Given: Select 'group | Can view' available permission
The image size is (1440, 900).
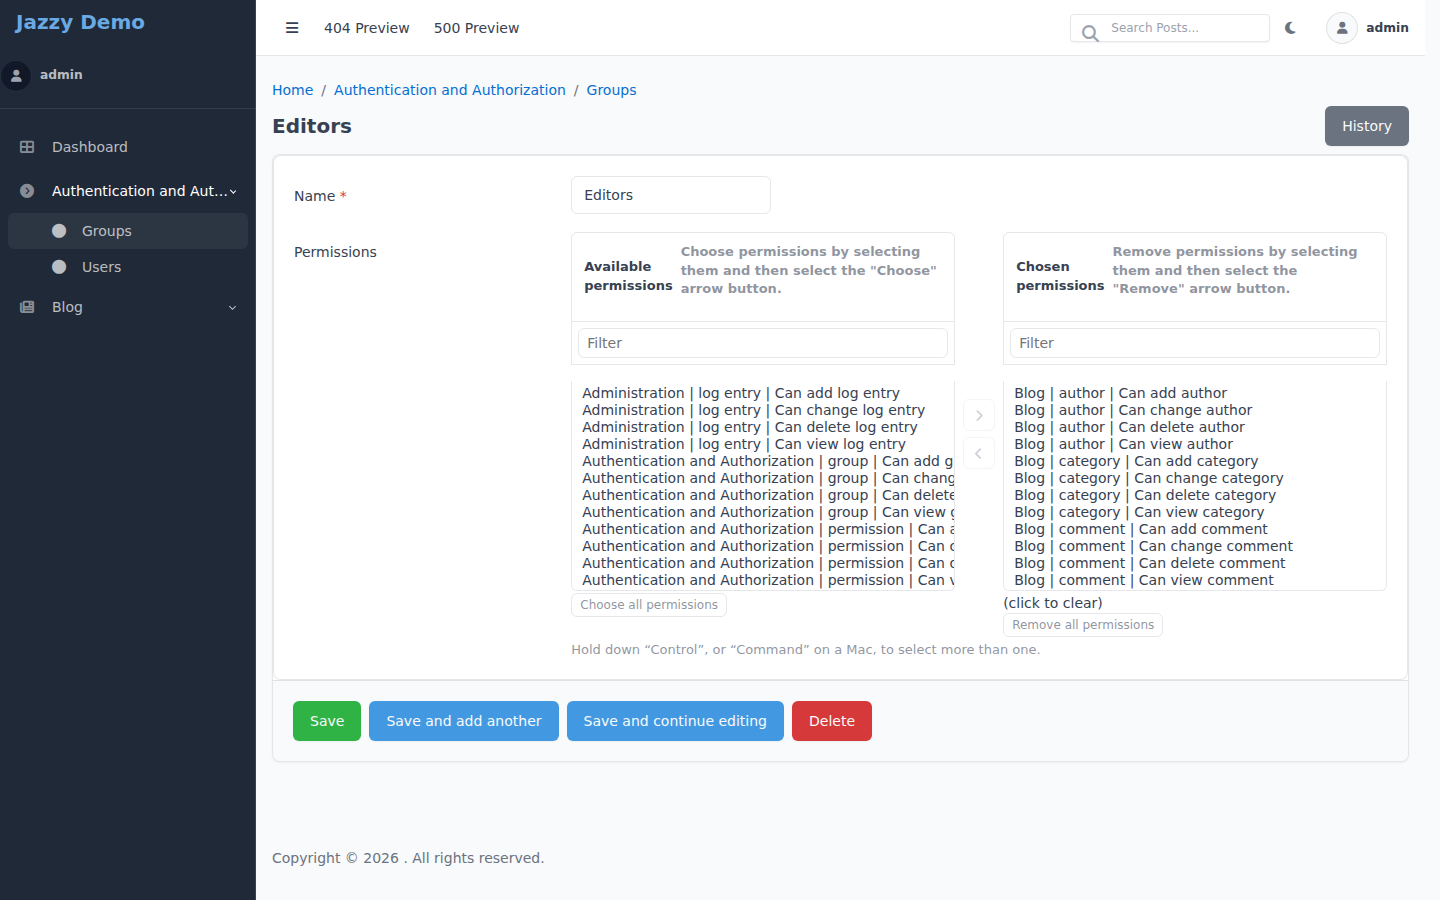Looking at the screenshot, I should [763, 512].
